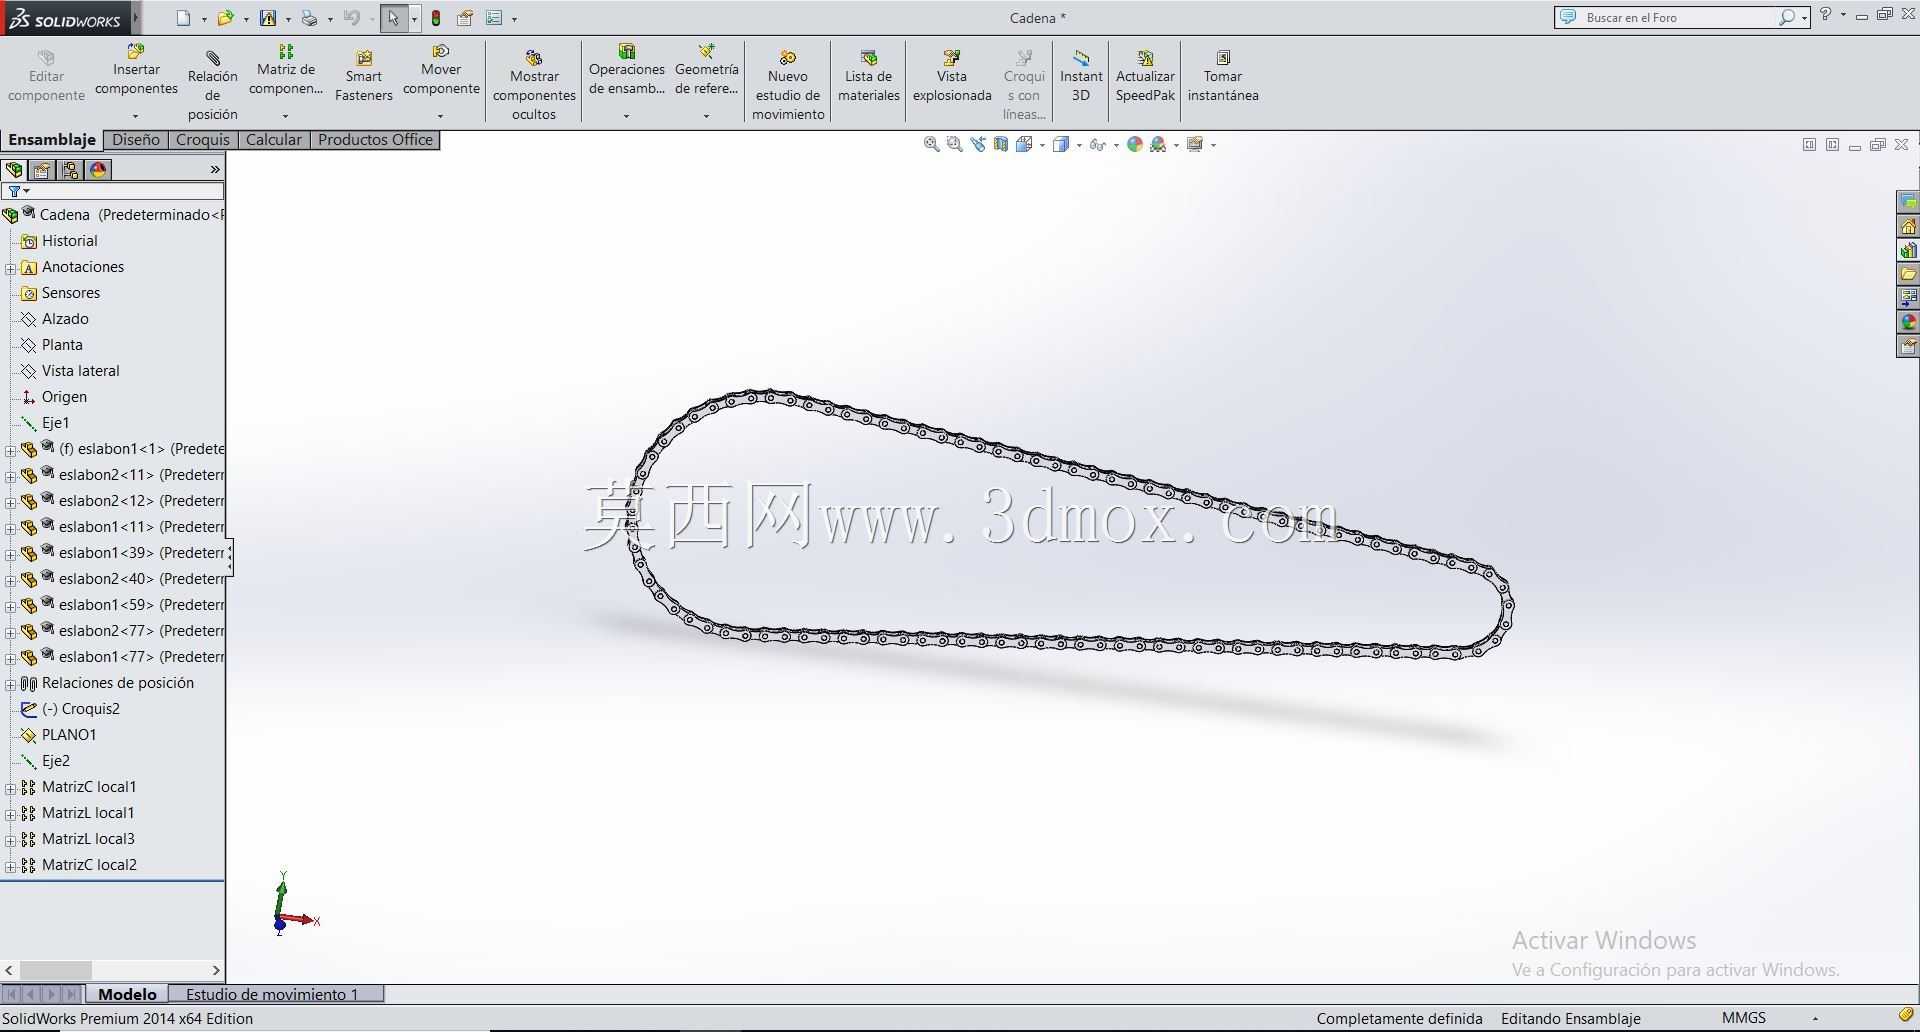The image size is (1920, 1032).
Task: Open Estudio de movimiento 1 tab
Action: 276,994
